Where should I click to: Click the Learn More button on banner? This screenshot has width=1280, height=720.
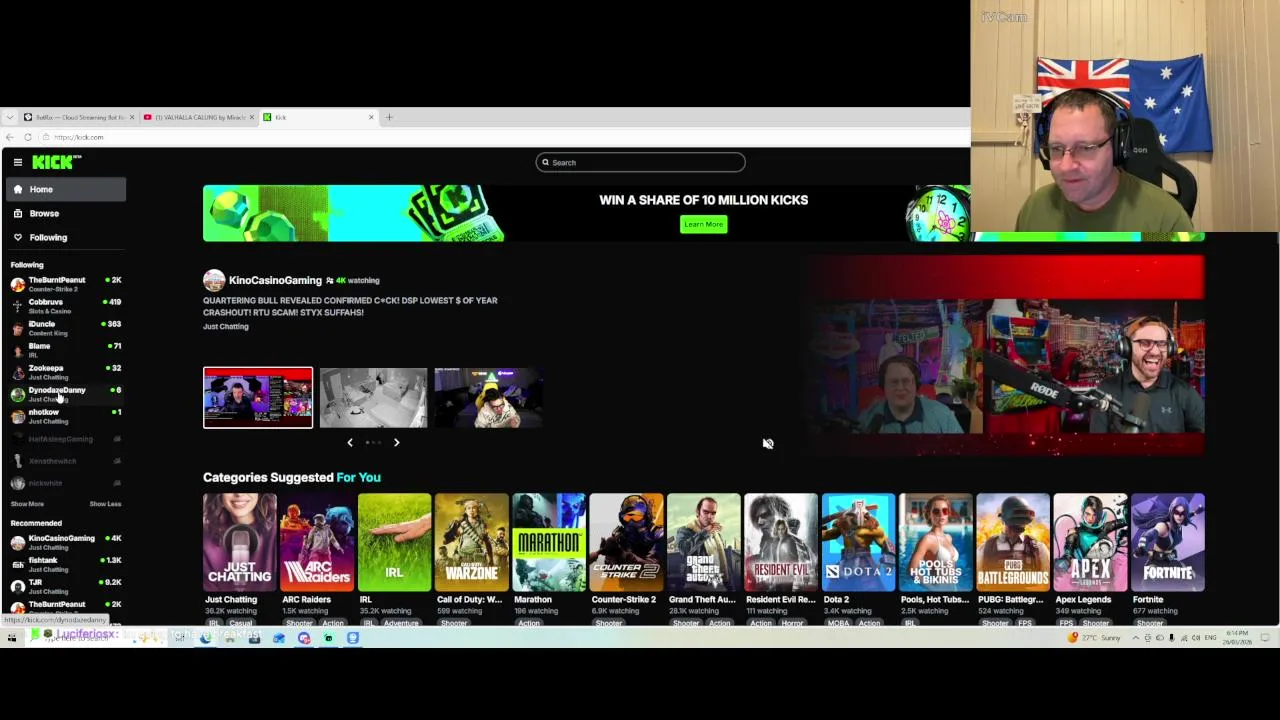coord(703,224)
